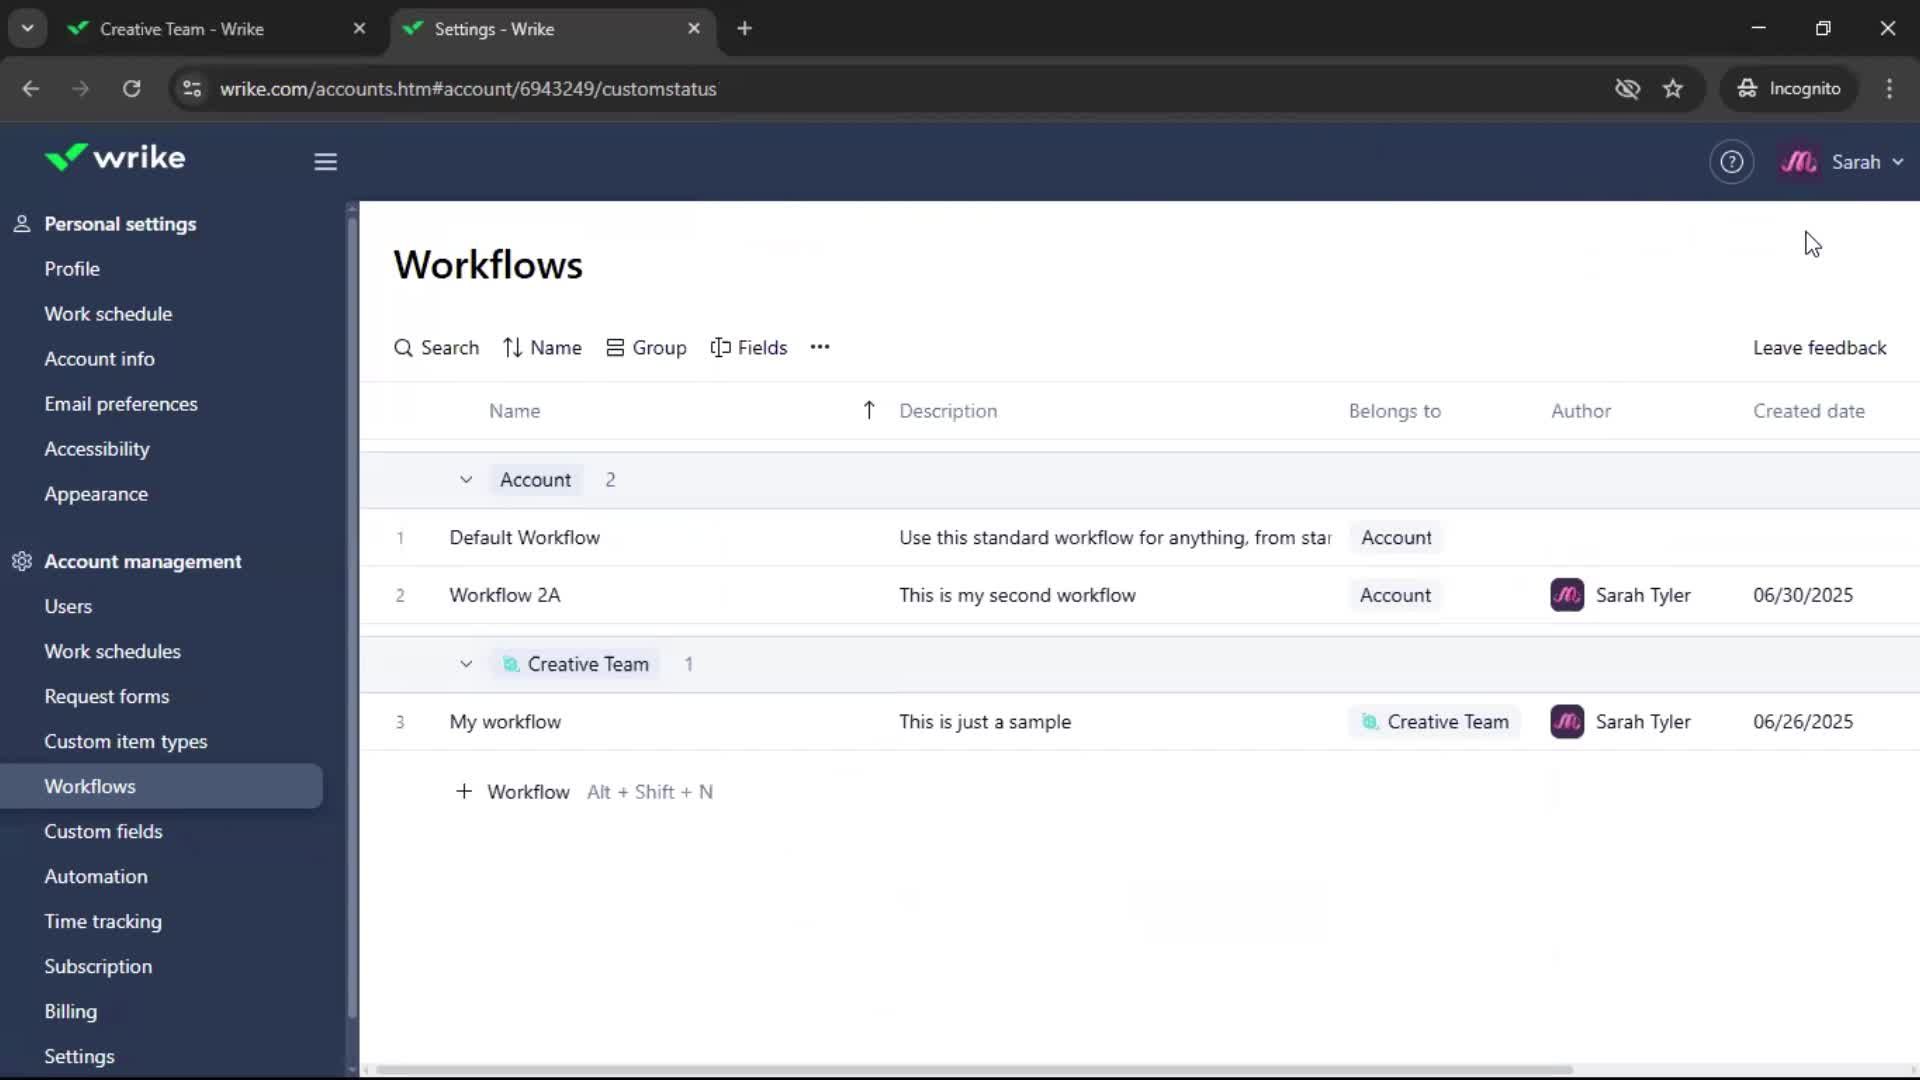Click Sarah Tyler's avatar on the My workflow row
Image resolution: width=1920 pixels, height=1080 pixels.
(1567, 722)
